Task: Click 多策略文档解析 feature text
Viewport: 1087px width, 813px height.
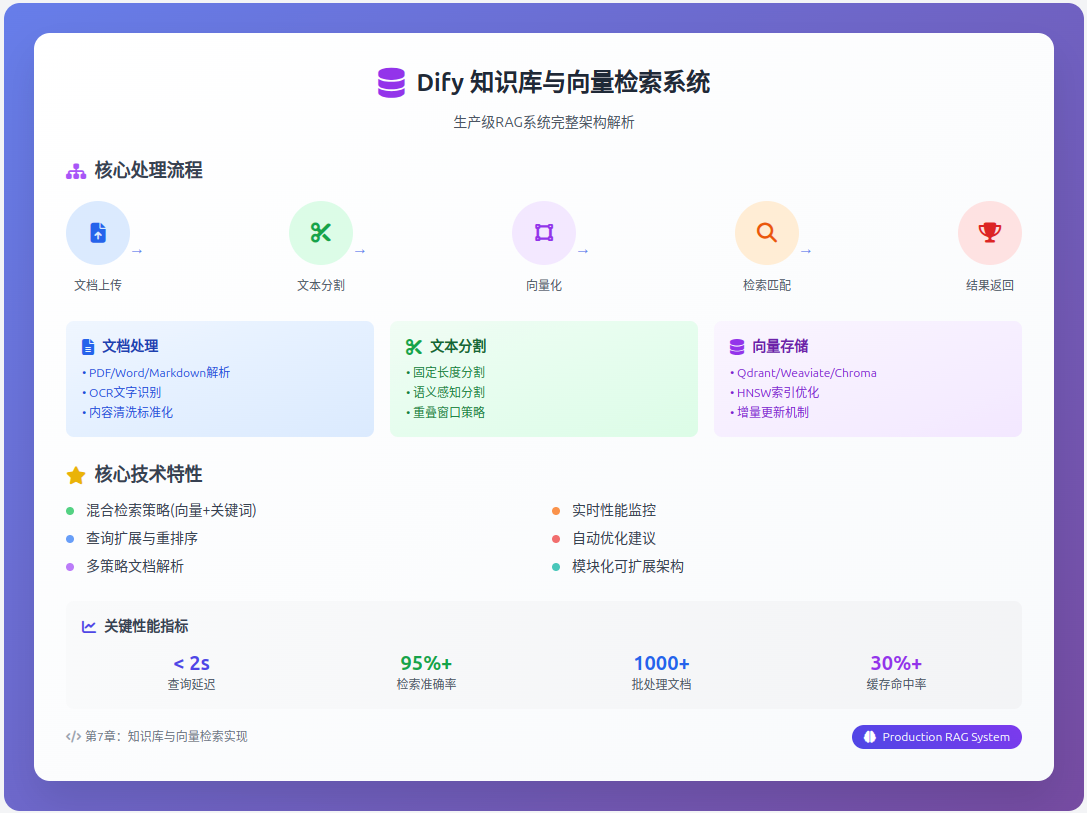Action: [x=134, y=567]
